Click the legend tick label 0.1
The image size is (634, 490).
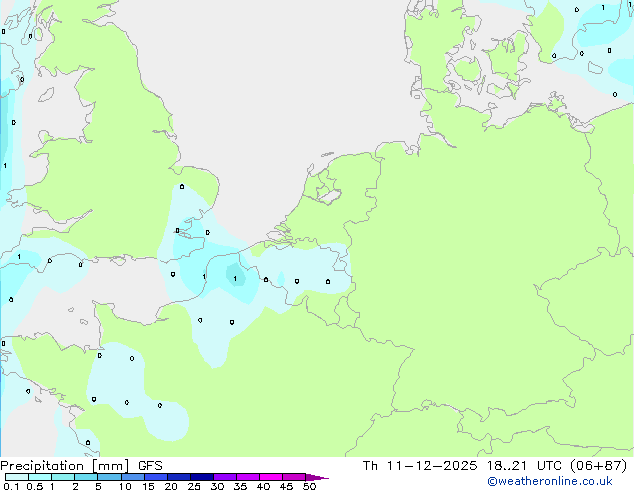pyautogui.click(x=9, y=487)
